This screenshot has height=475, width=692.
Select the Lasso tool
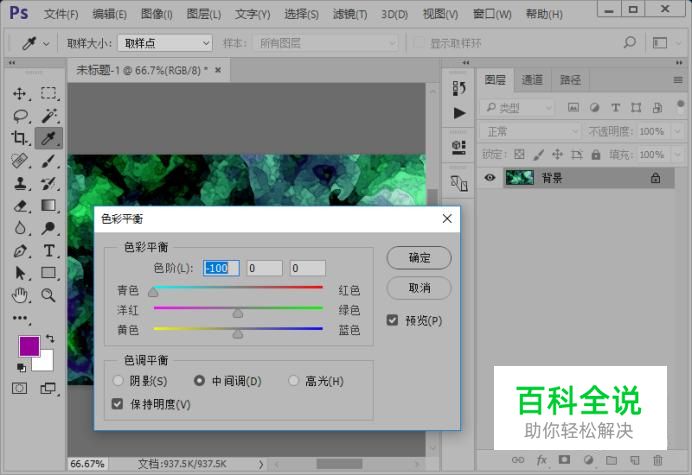coord(20,116)
